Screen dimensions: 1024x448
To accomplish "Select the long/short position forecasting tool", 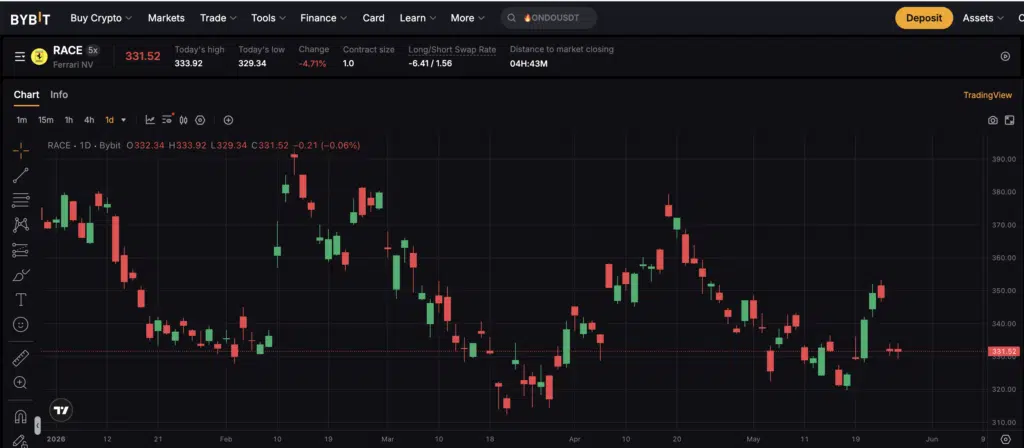I will (21, 249).
